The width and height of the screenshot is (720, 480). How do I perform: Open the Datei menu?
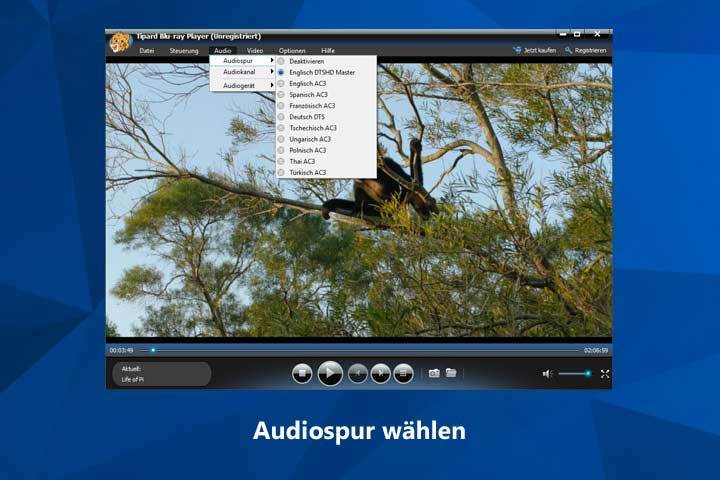click(146, 51)
